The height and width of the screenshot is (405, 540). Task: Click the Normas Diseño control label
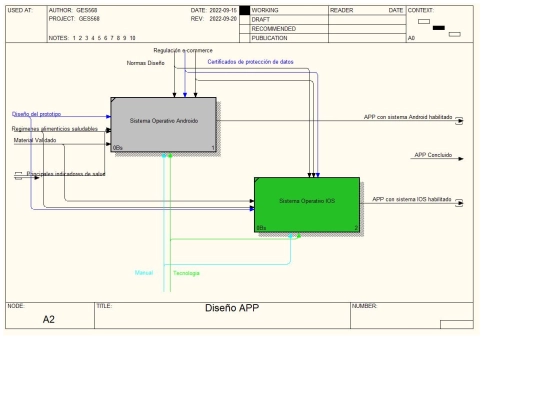coord(145,63)
